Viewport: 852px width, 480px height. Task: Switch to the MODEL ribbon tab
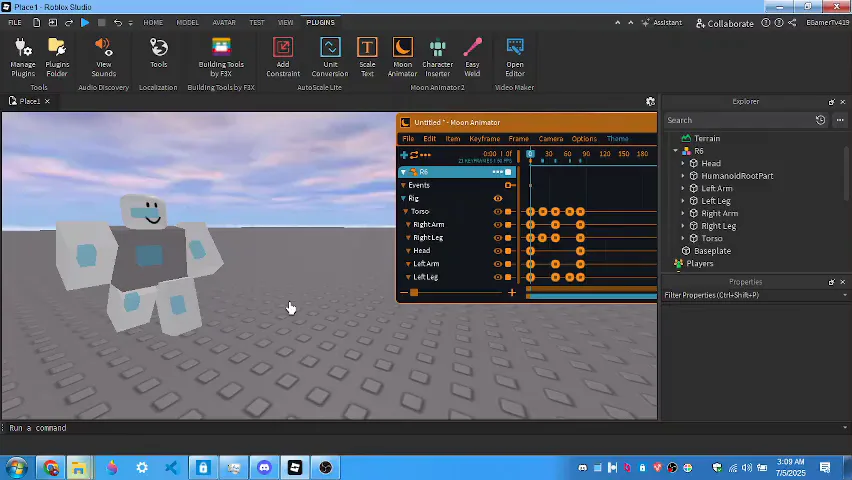[187, 23]
